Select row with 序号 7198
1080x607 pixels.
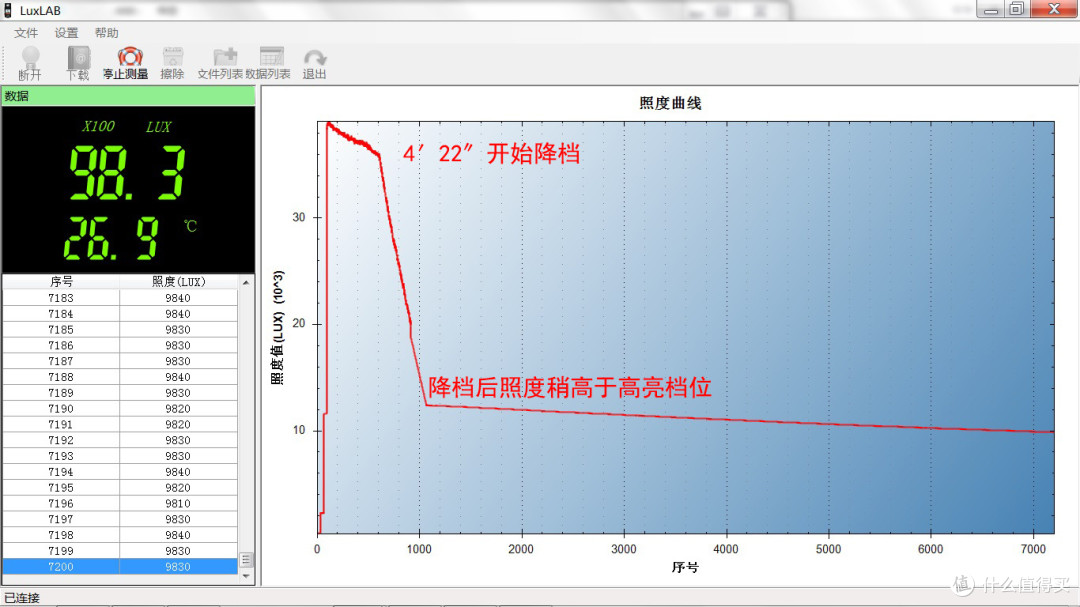[x=120, y=535]
